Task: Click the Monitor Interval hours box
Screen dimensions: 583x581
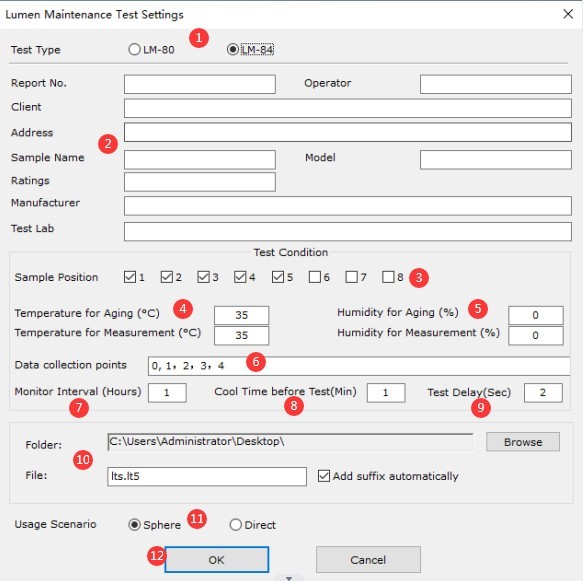Action: [167, 393]
